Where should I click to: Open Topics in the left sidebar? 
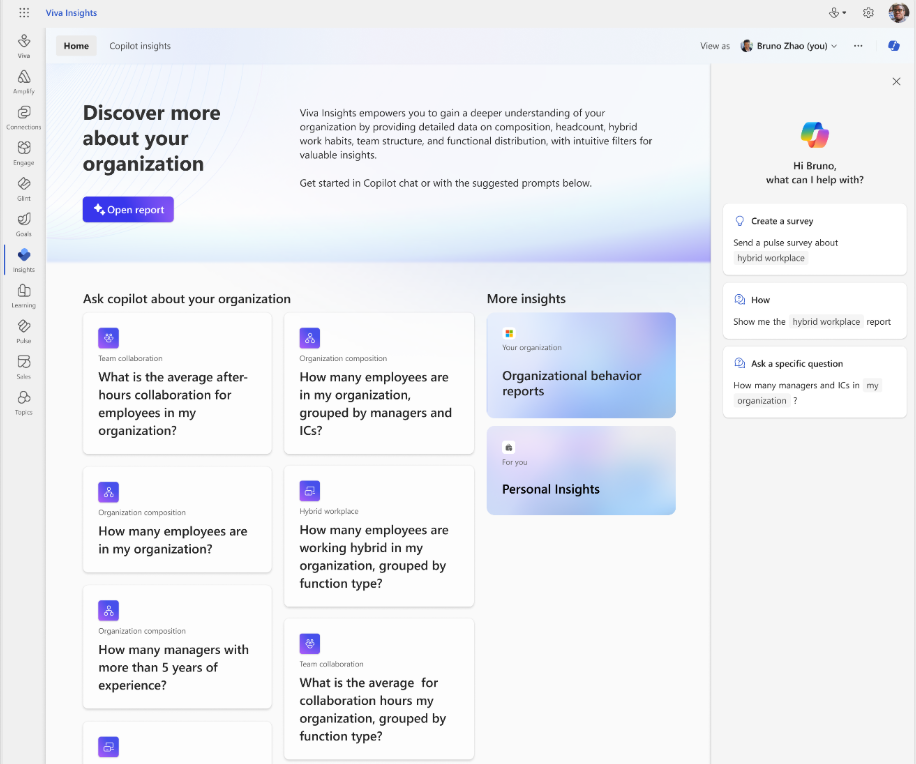point(24,402)
